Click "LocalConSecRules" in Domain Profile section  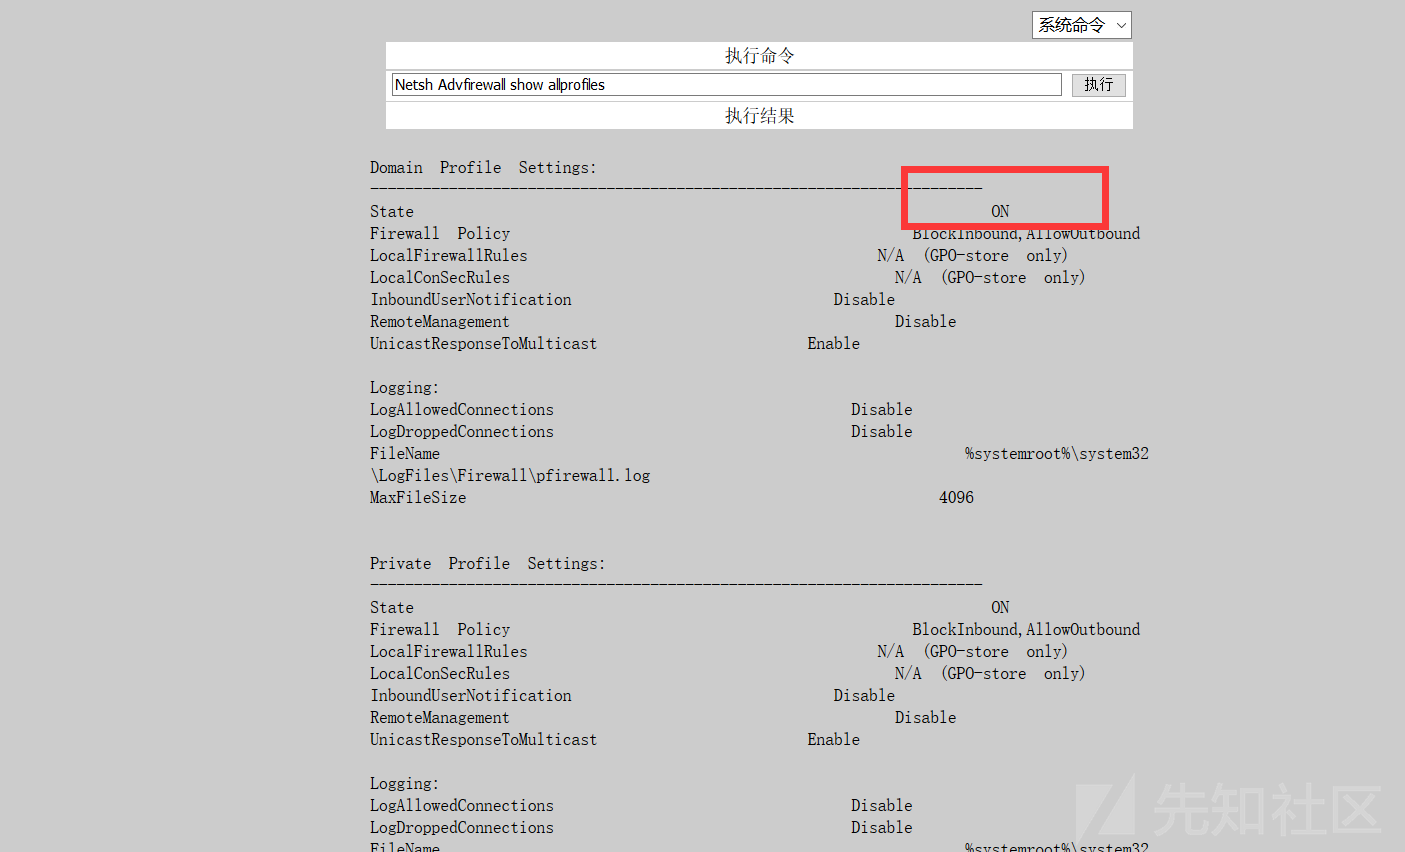click(440, 278)
